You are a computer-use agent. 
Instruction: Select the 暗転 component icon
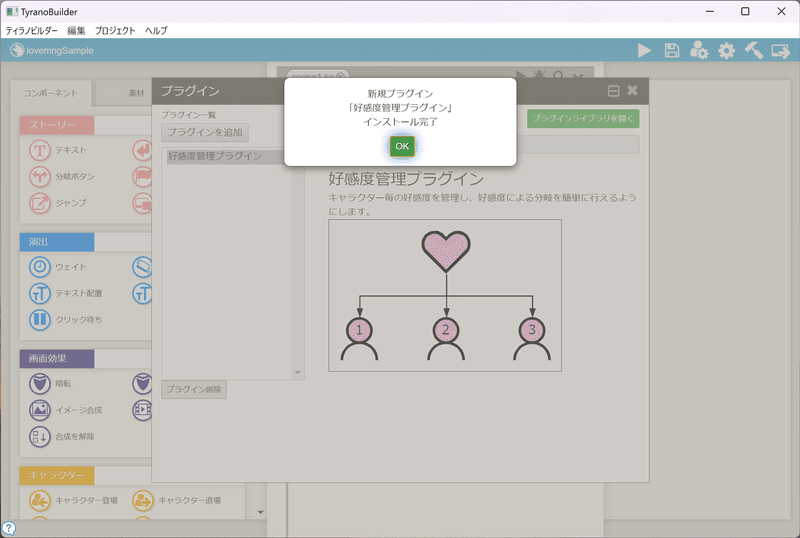click(x=39, y=384)
